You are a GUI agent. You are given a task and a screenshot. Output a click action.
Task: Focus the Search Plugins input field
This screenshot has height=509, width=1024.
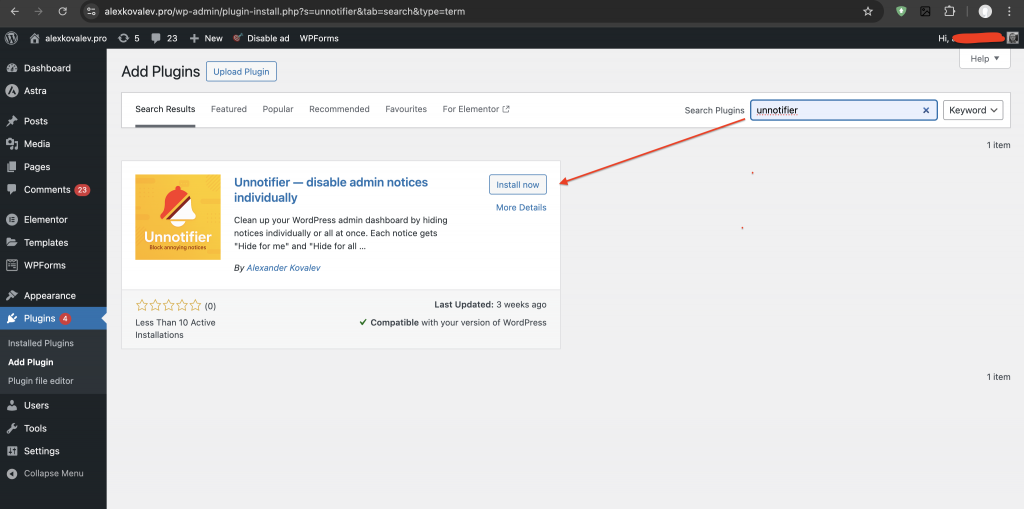coord(835,110)
